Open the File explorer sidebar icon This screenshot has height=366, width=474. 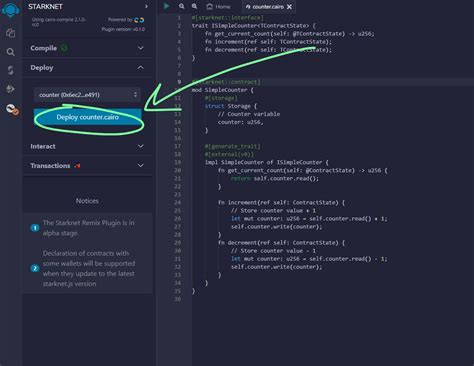[x=11, y=33]
